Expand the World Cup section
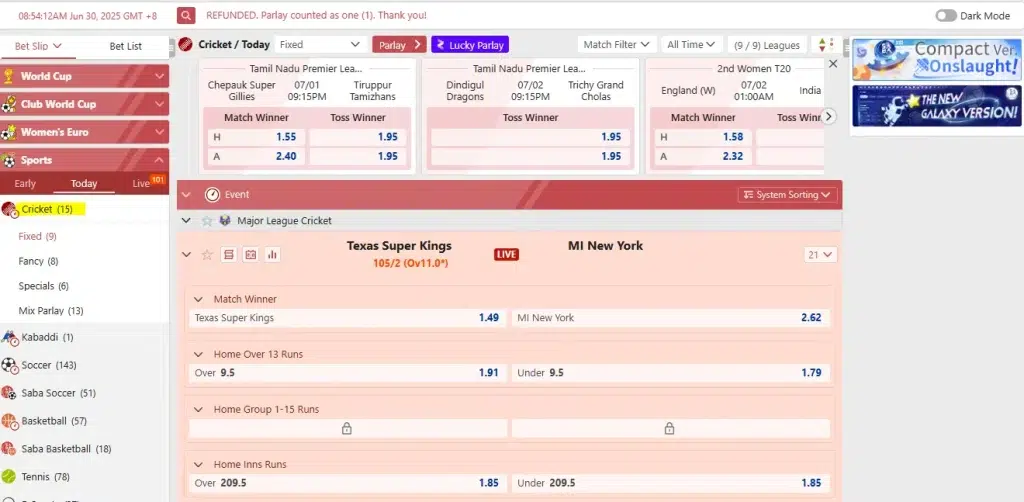 pos(85,76)
